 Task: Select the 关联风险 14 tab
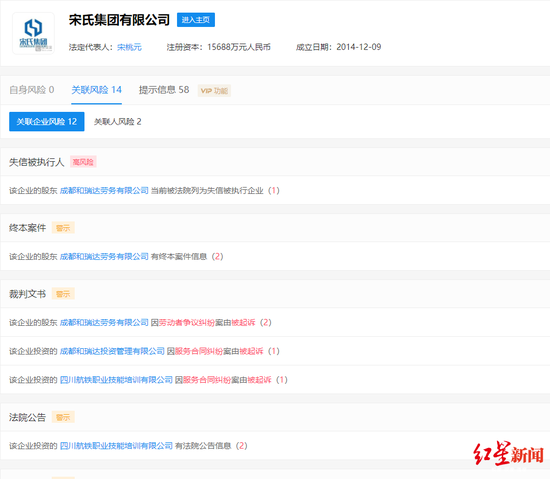(96, 90)
